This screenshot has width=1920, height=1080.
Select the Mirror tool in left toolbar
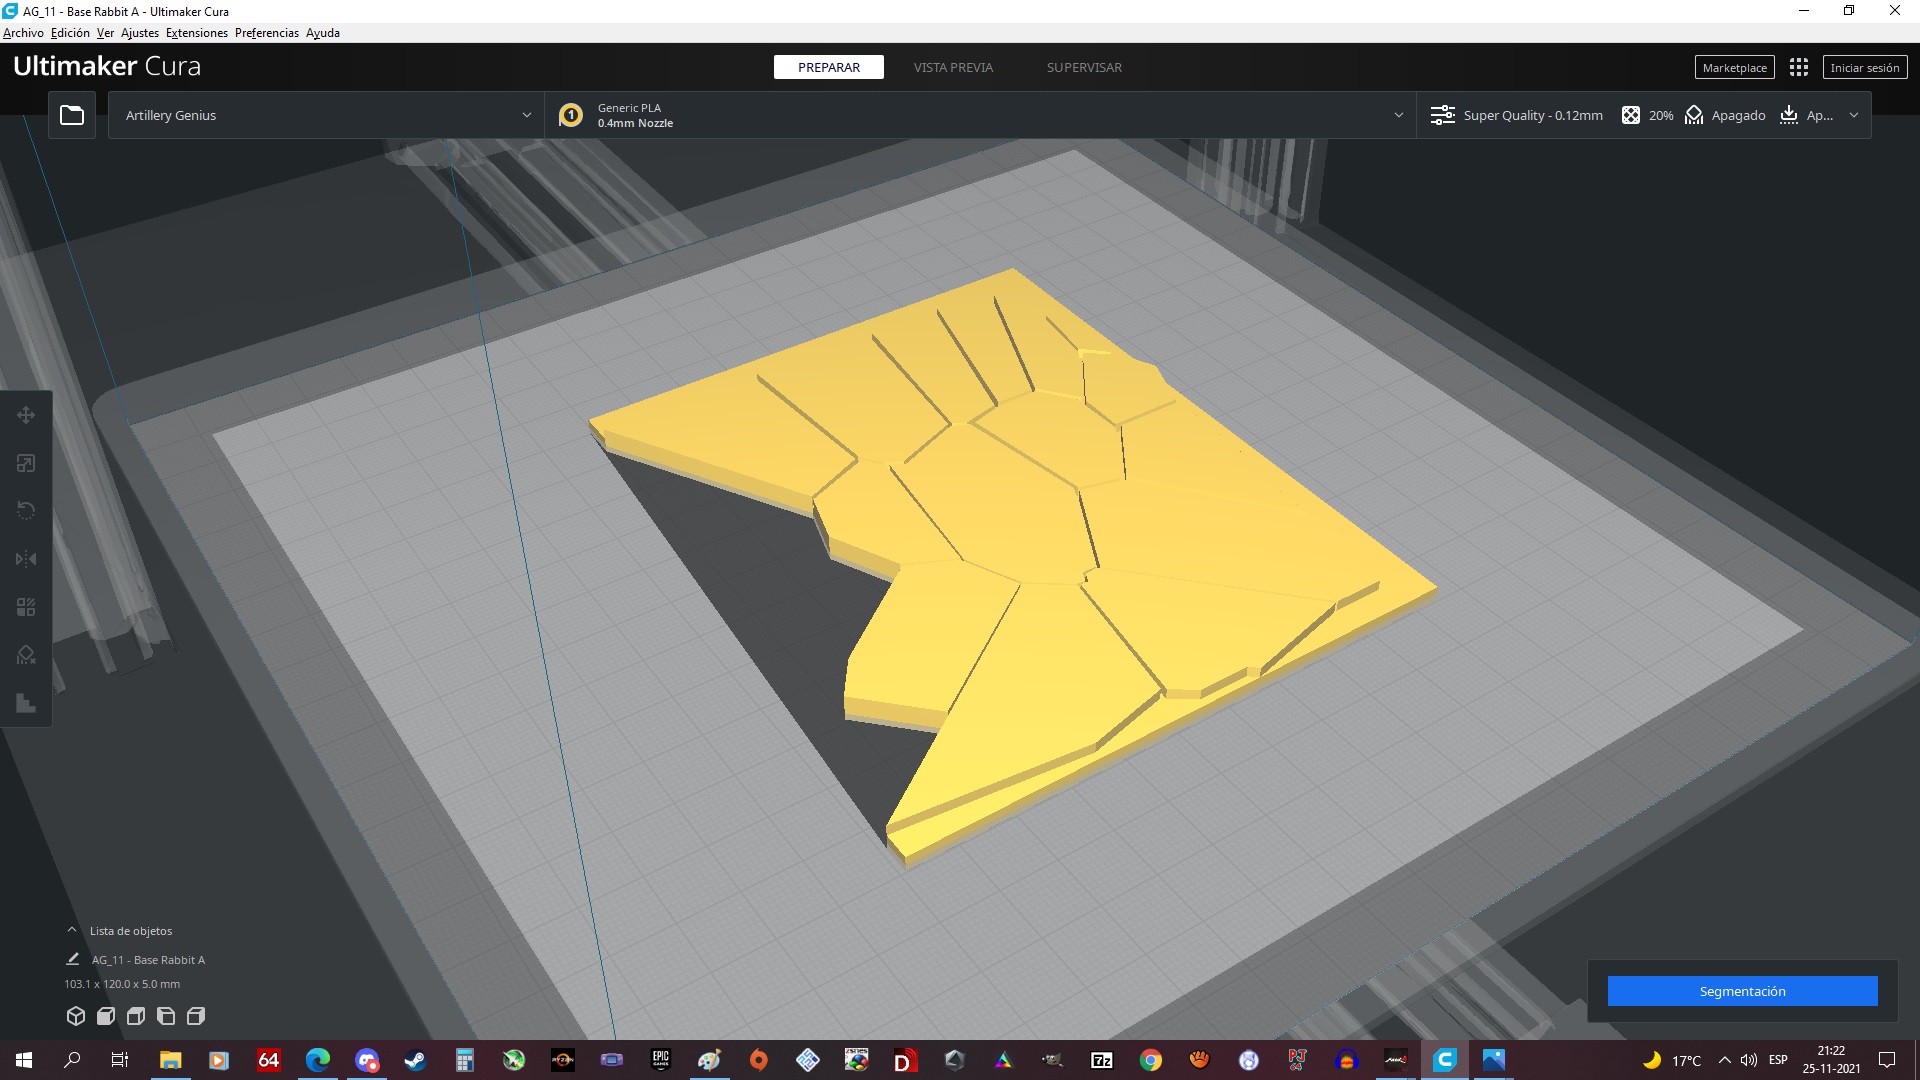click(26, 559)
